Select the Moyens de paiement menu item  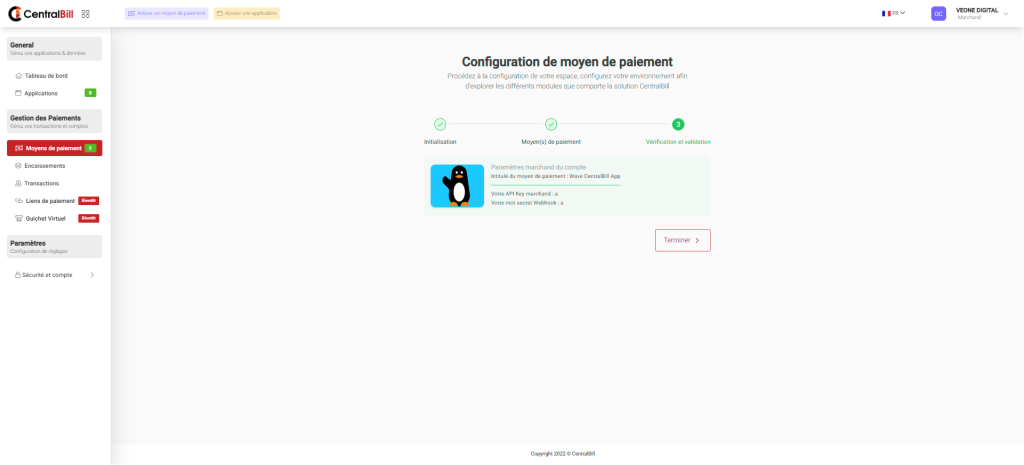click(x=55, y=148)
